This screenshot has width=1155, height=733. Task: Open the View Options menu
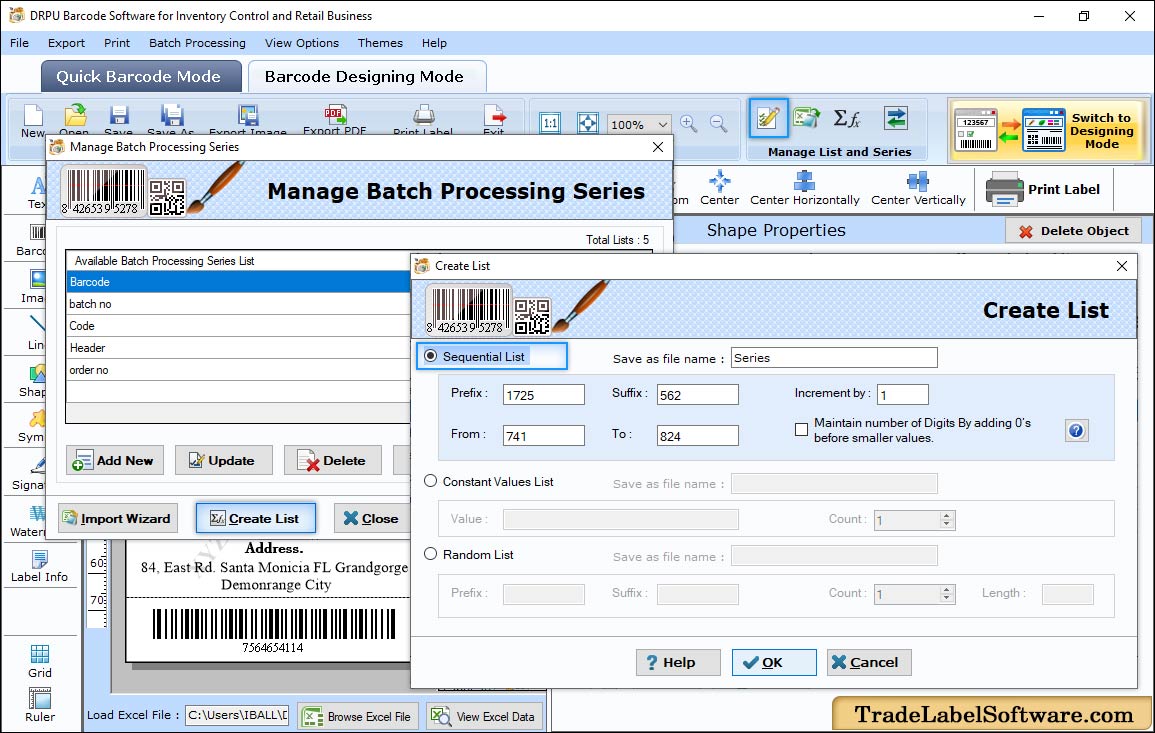coord(302,43)
